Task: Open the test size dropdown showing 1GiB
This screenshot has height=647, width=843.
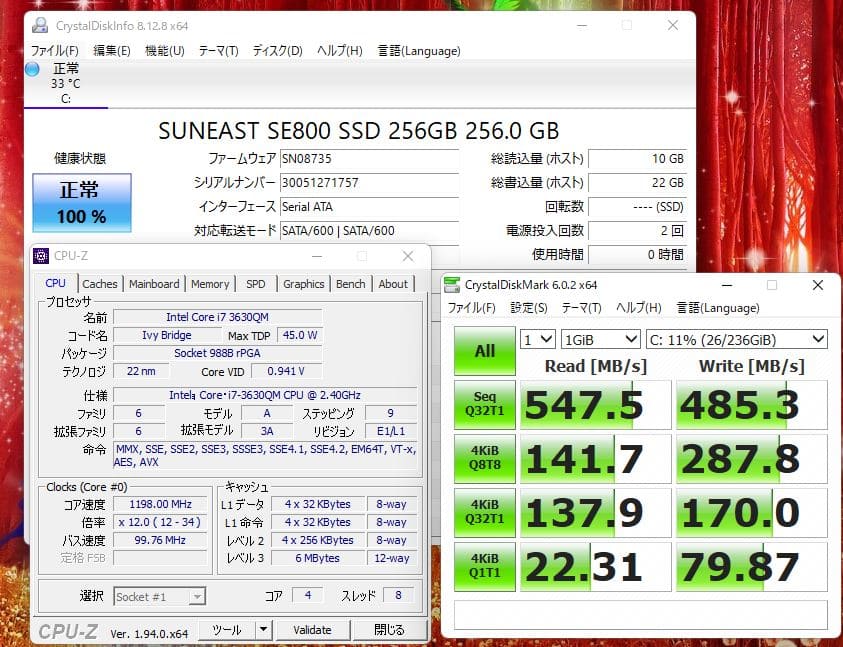Action: coord(600,339)
